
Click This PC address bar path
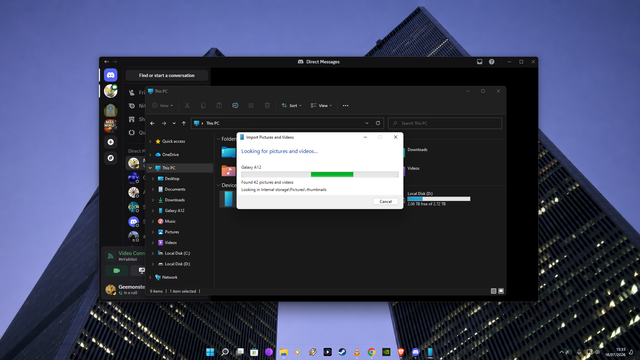(x=213, y=123)
